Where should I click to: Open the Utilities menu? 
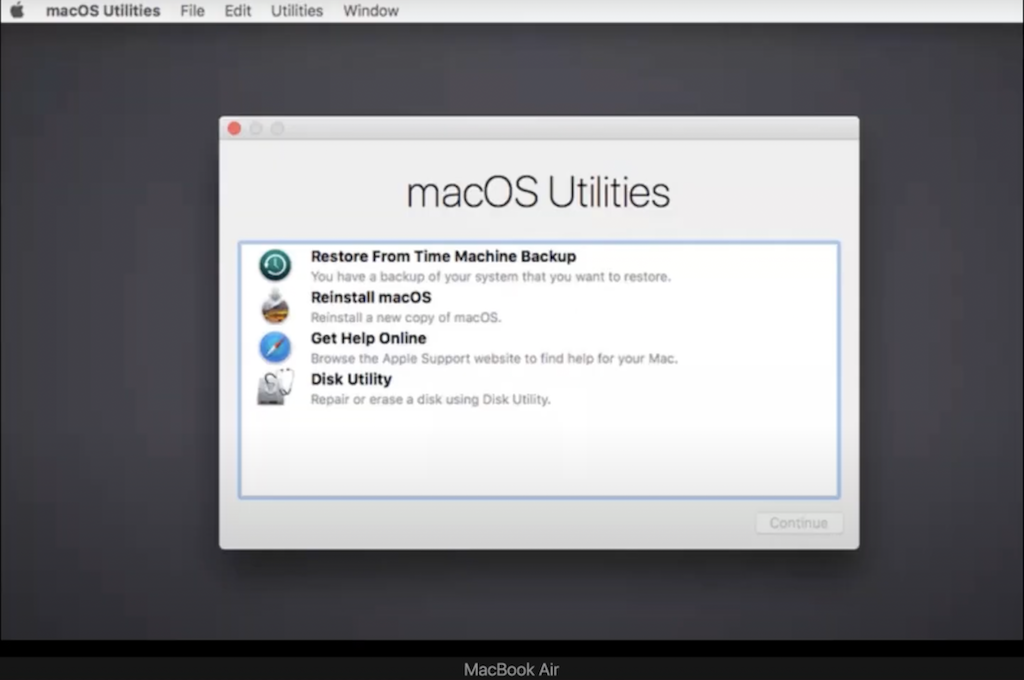pyautogui.click(x=296, y=10)
